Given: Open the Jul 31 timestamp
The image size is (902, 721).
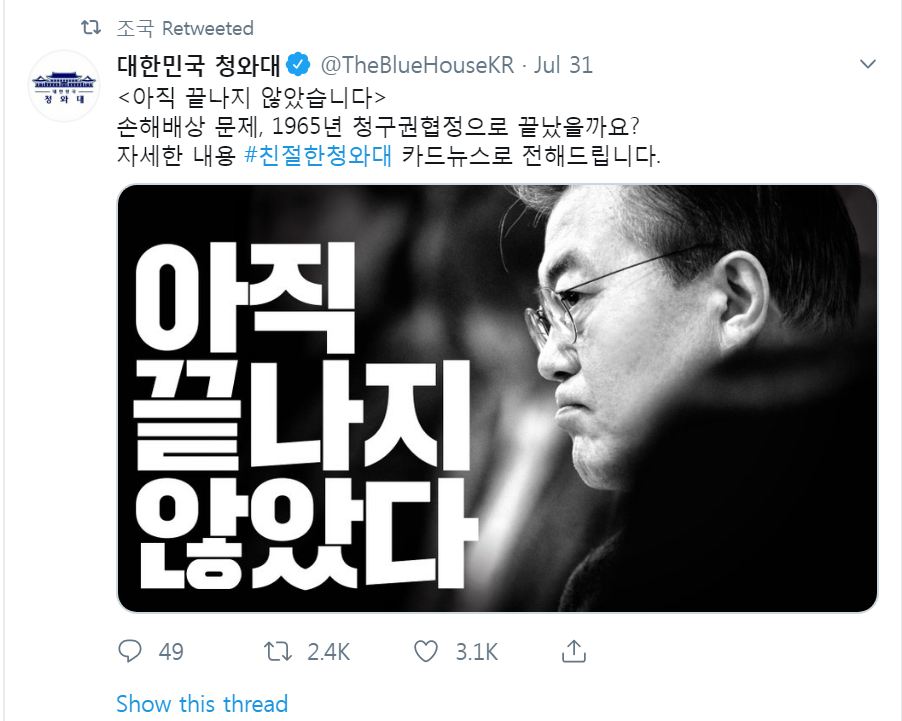Looking at the screenshot, I should click(x=563, y=65).
